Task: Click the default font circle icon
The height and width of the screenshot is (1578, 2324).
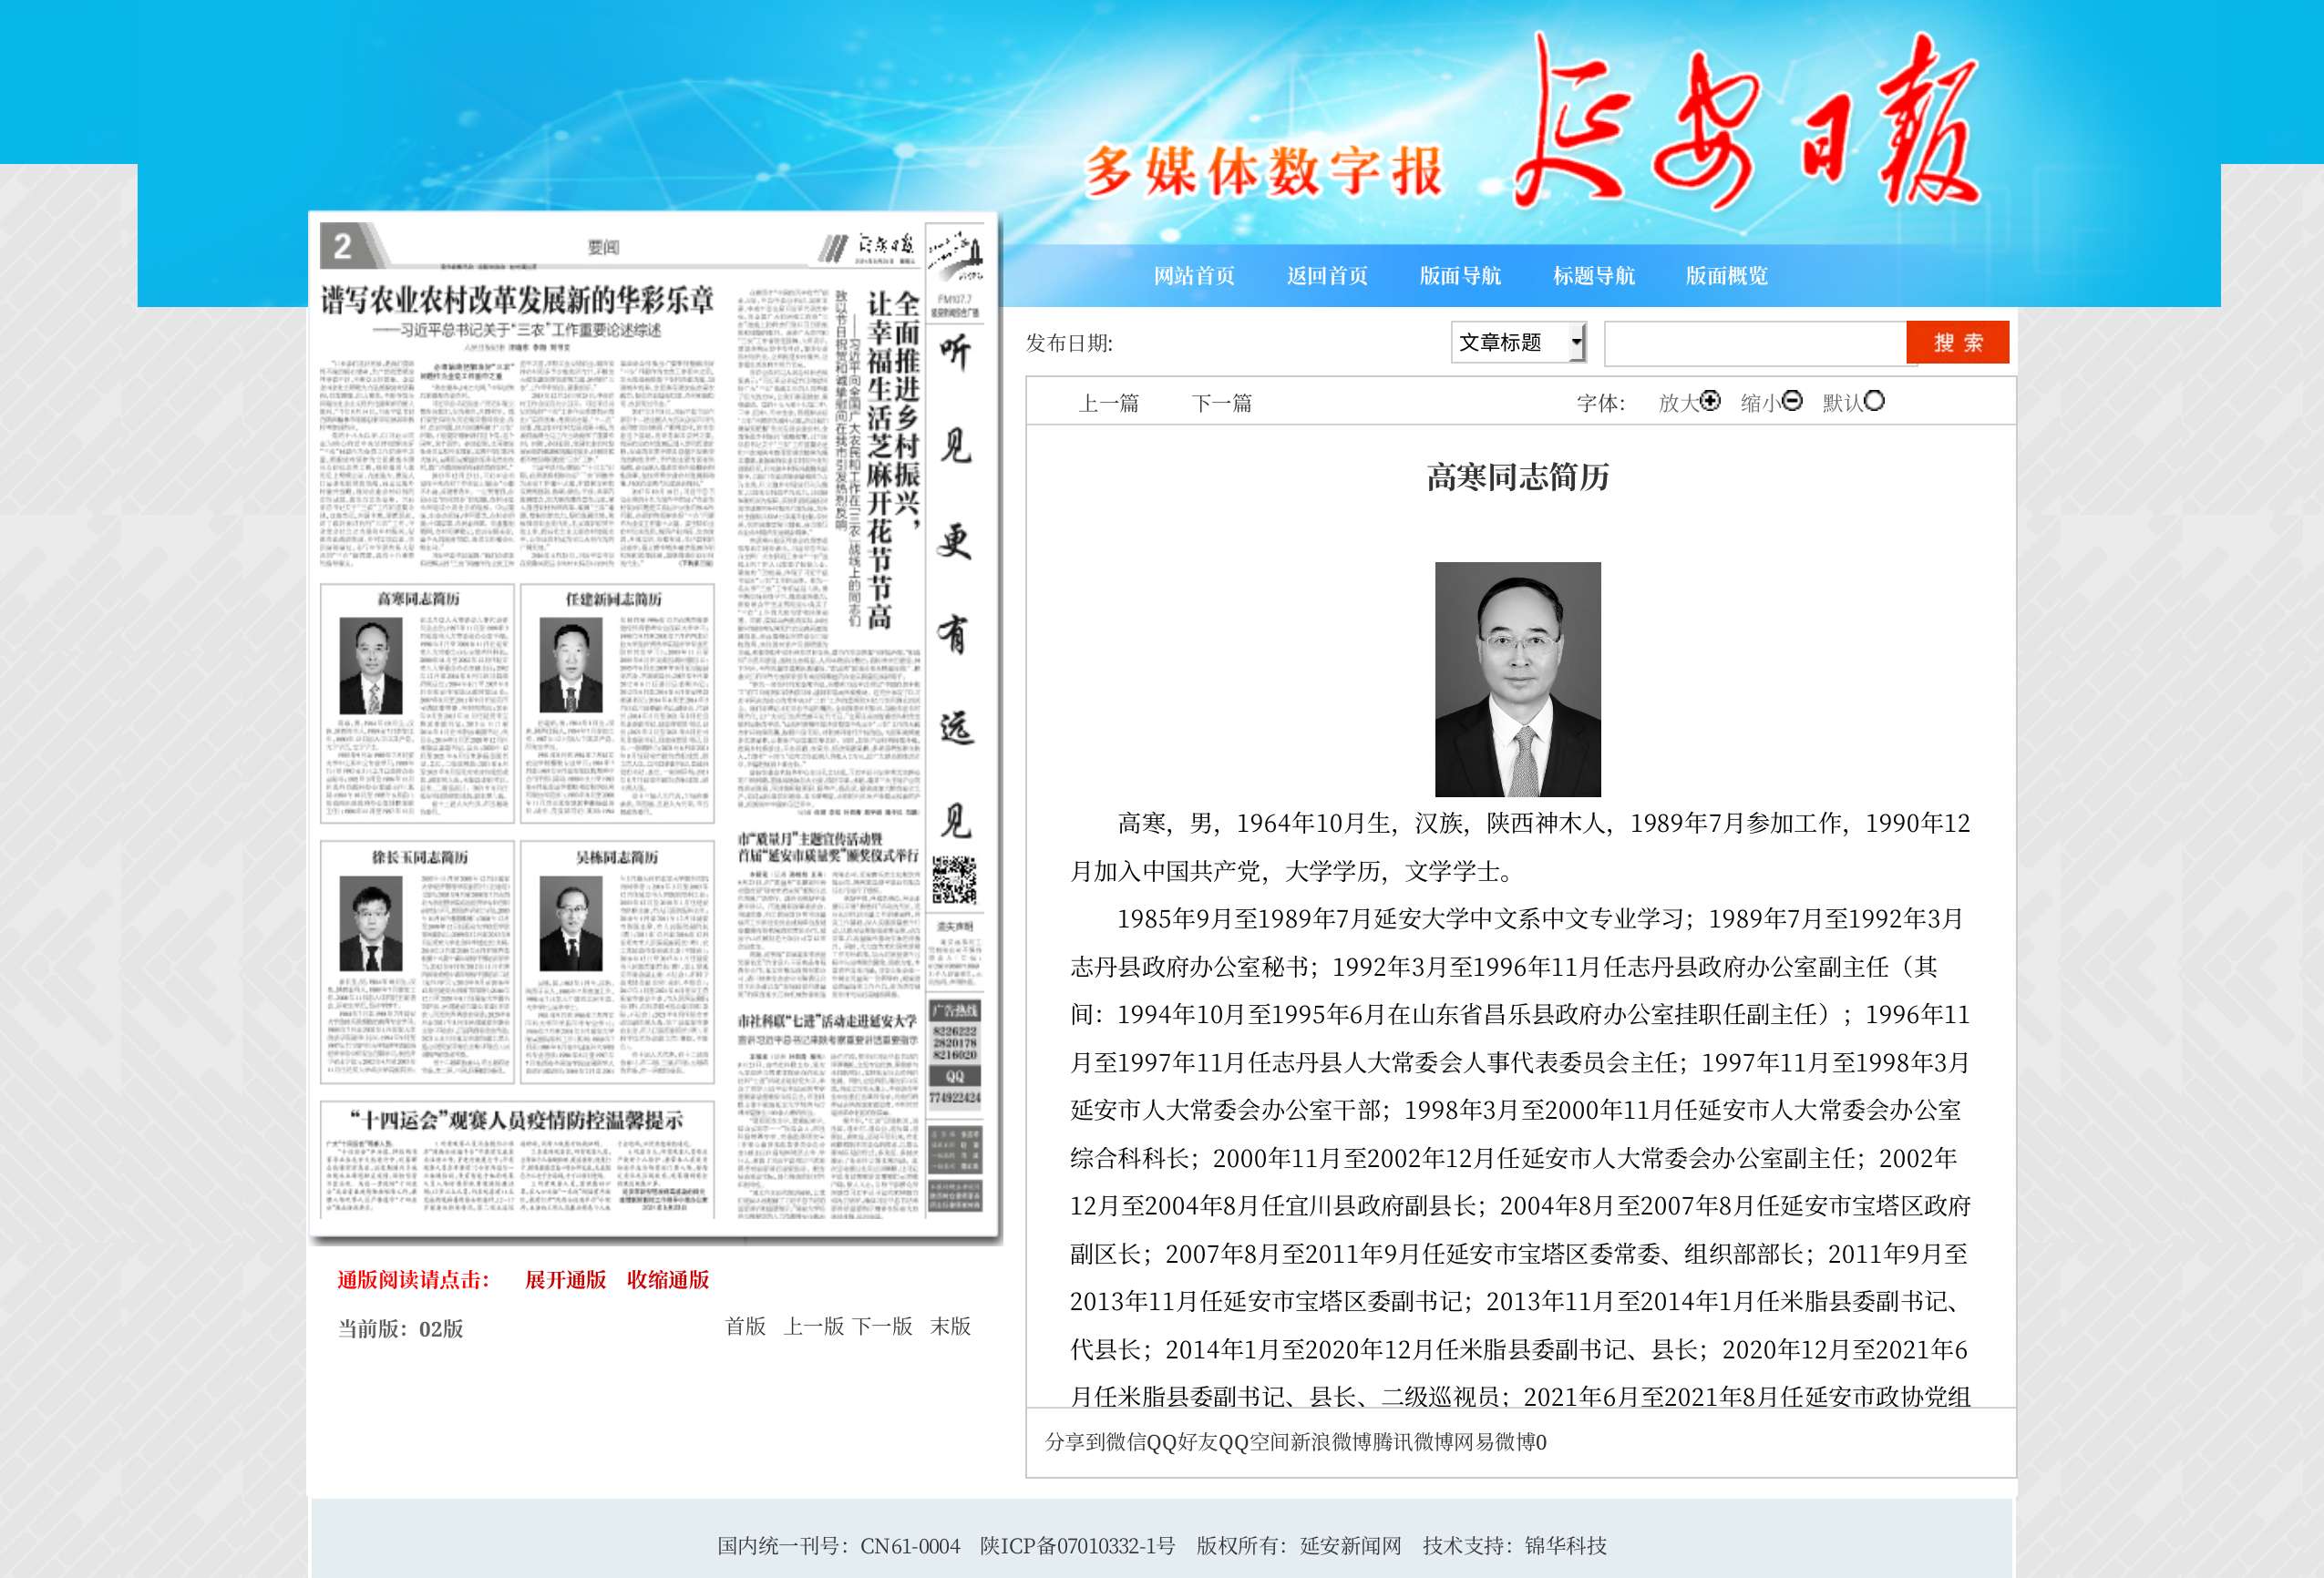Action: click(x=1874, y=401)
